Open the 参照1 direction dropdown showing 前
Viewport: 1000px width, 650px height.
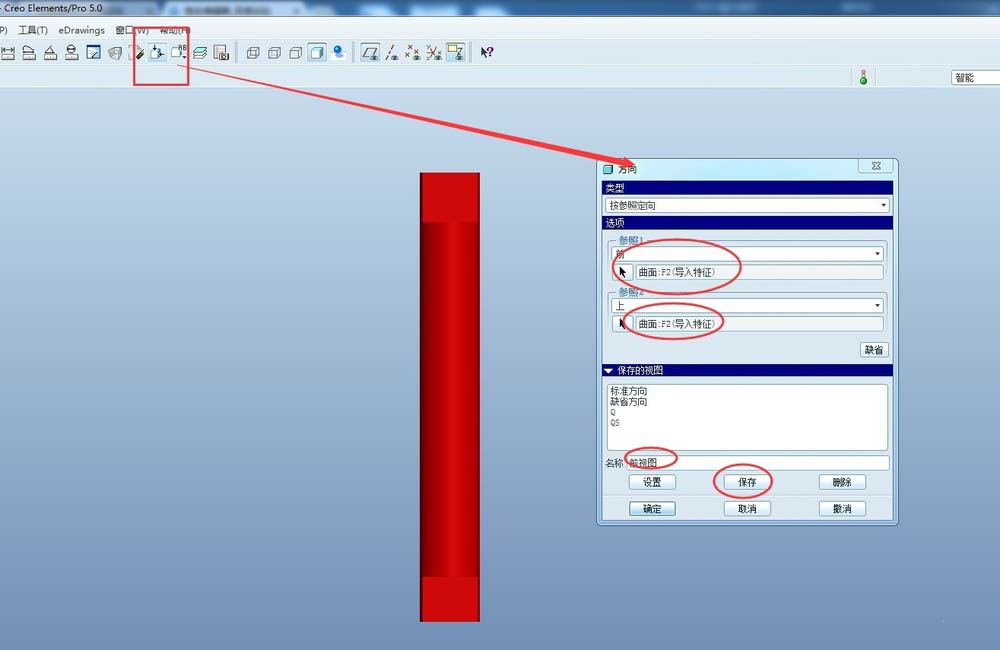pos(747,254)
